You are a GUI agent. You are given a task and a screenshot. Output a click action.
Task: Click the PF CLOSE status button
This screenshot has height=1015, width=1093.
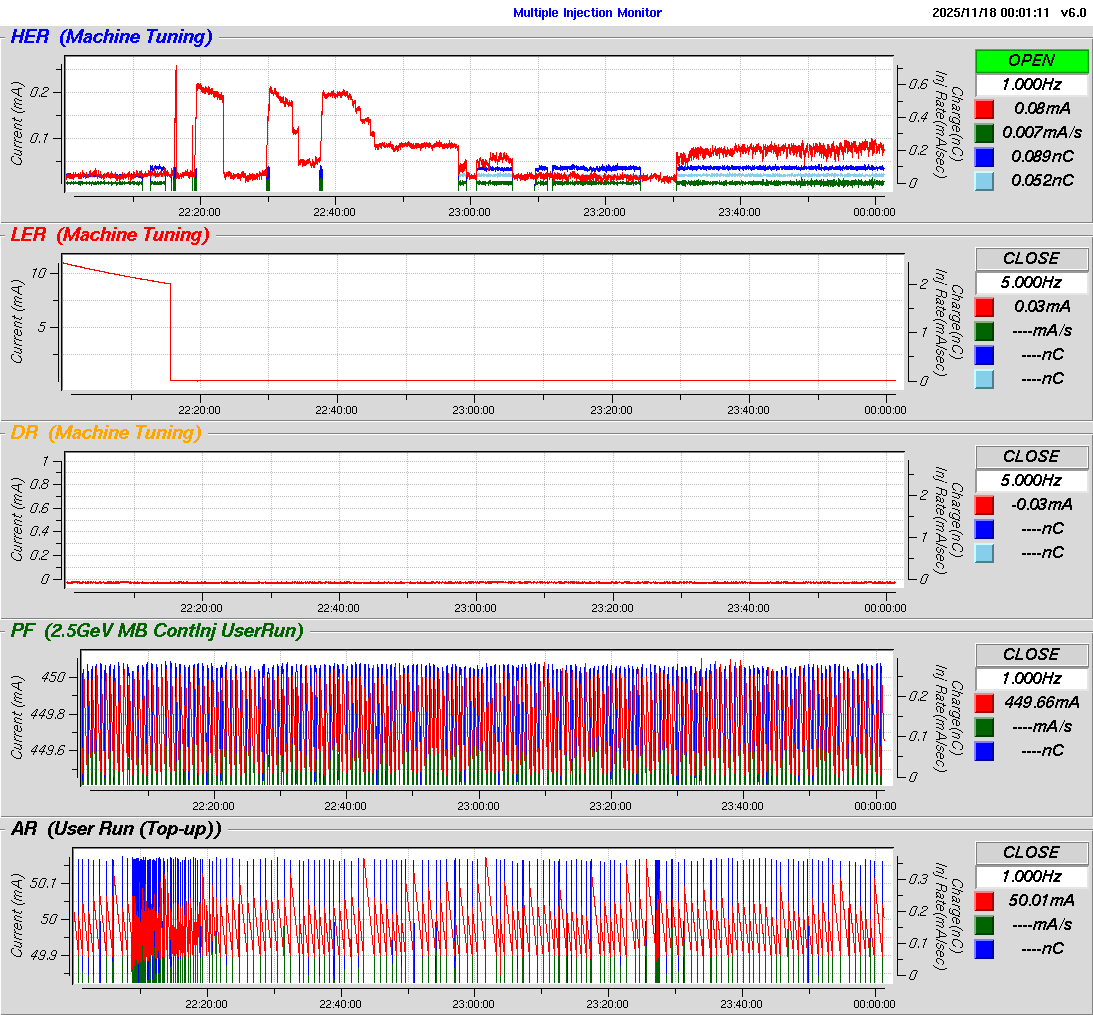[x=1031, y=654]
